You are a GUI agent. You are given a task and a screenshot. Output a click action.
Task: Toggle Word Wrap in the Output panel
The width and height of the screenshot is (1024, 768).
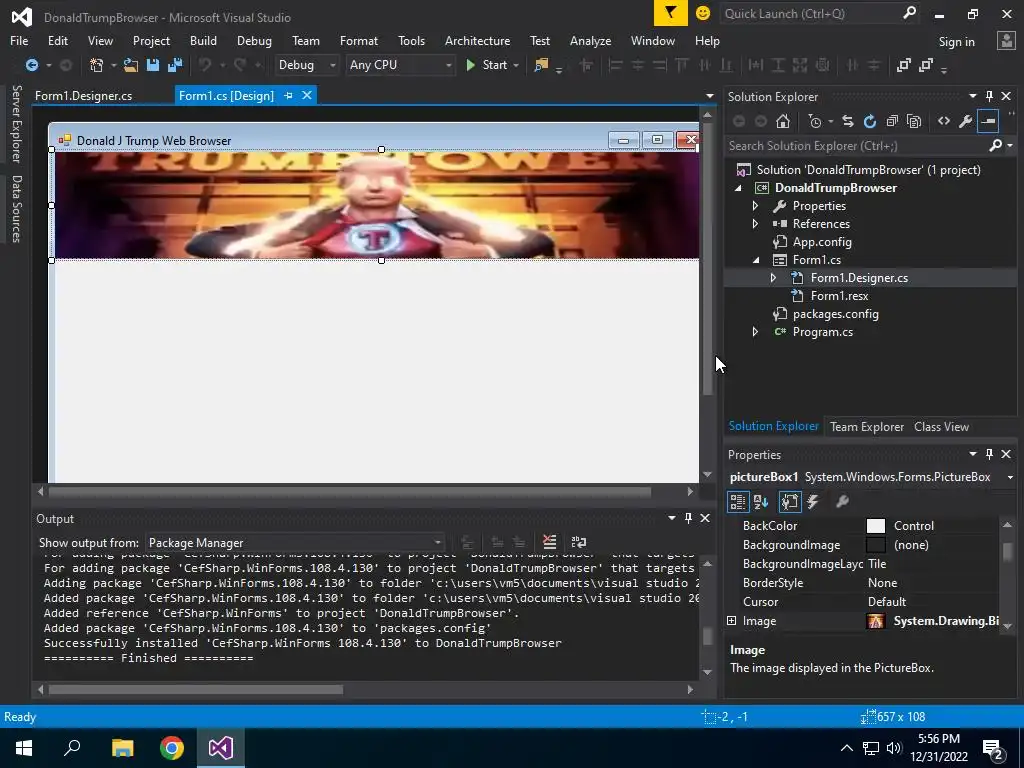coord(579,542)
